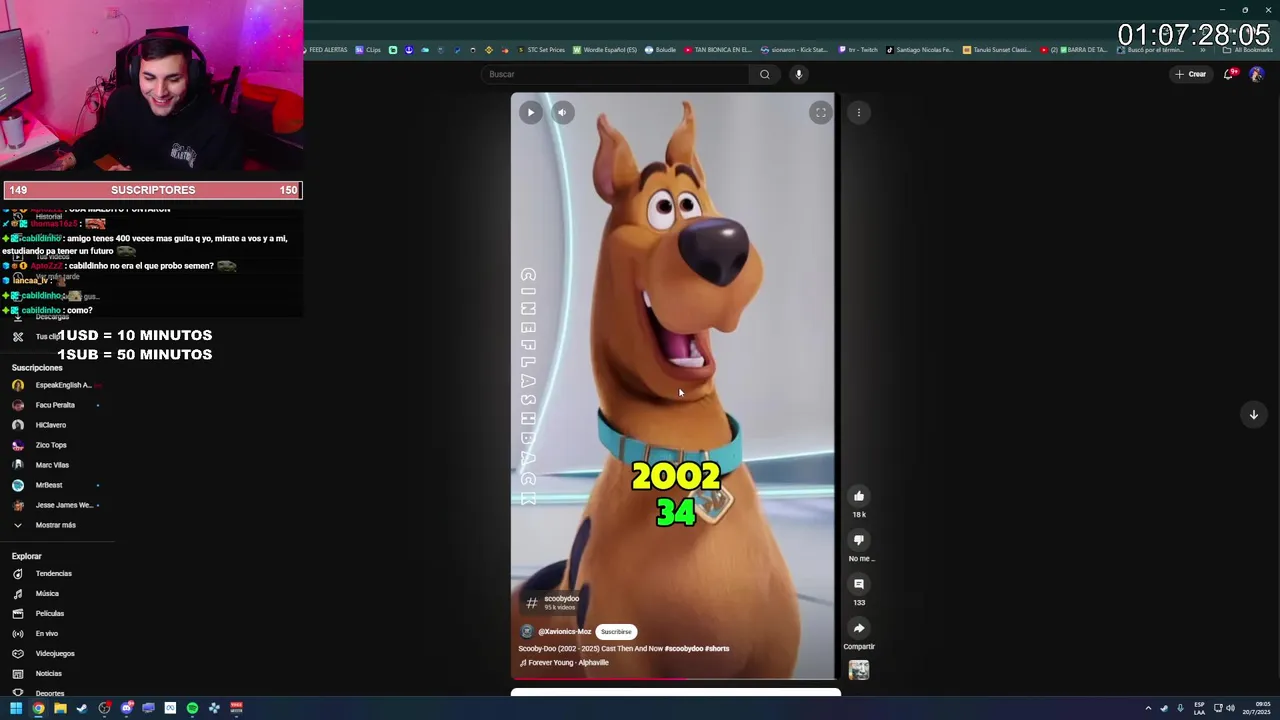Open STC Set Prices bookmark

click(x=541, y=50)
